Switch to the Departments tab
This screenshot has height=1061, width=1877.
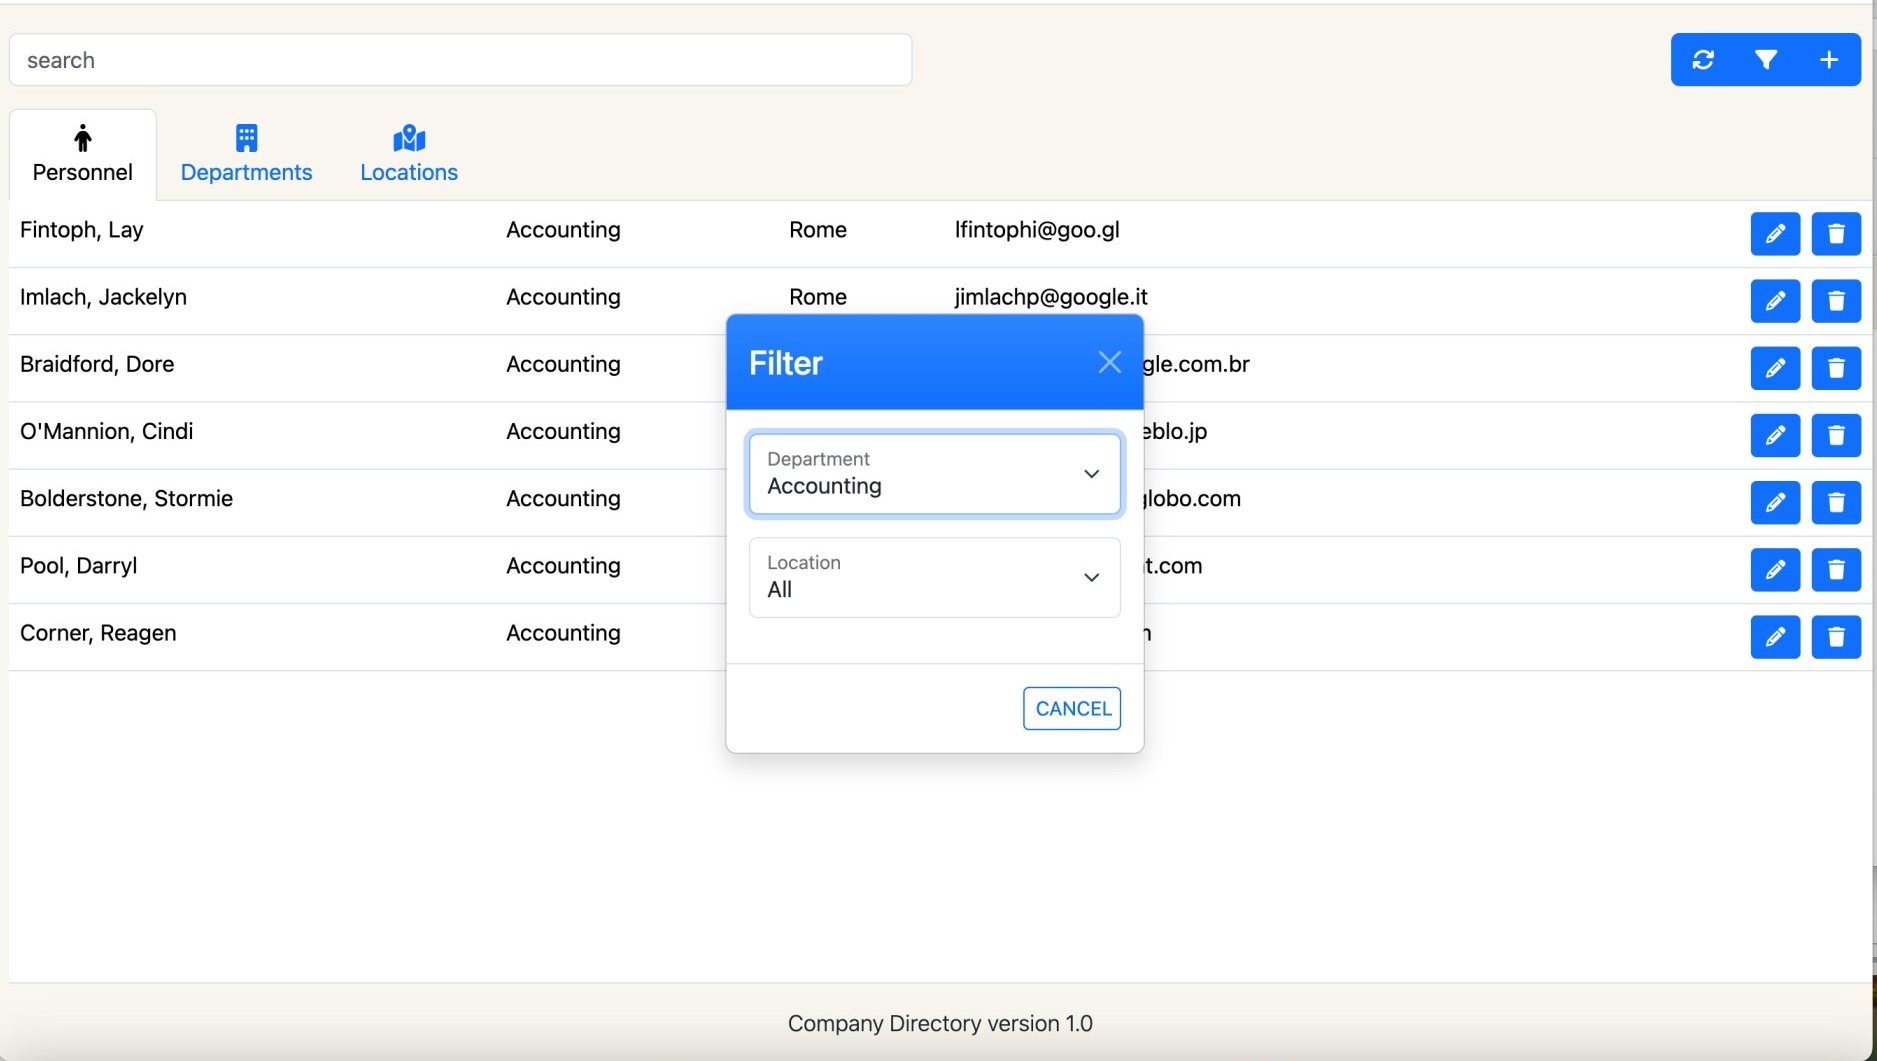[x=246, y=155]
